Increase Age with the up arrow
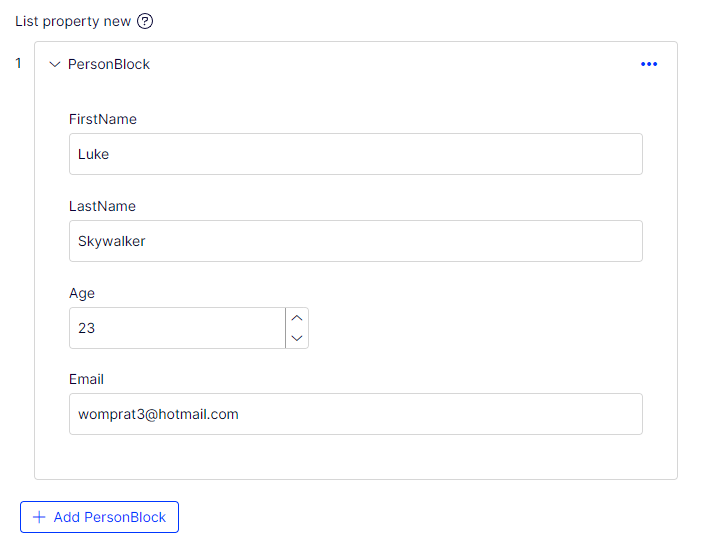Viewport: 701px width, 551px height. [x=296, y=318]
